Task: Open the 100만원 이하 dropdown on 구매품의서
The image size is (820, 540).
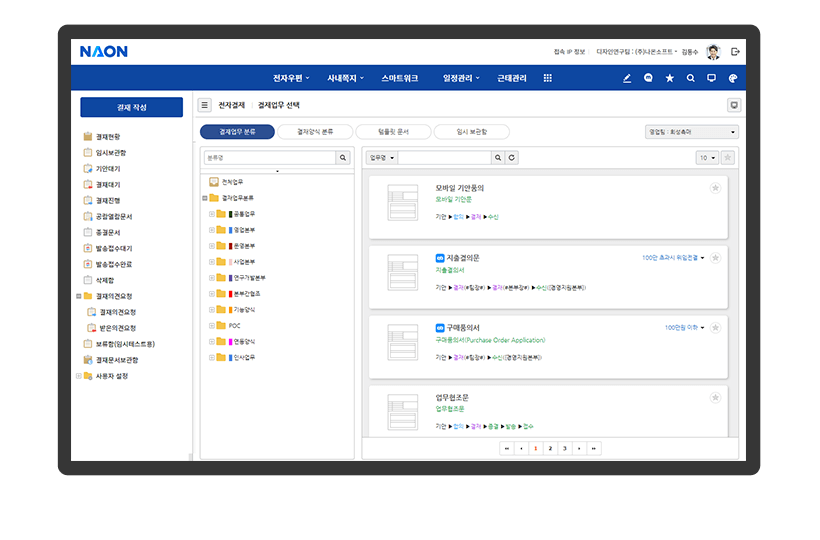Action: [685, 328]
